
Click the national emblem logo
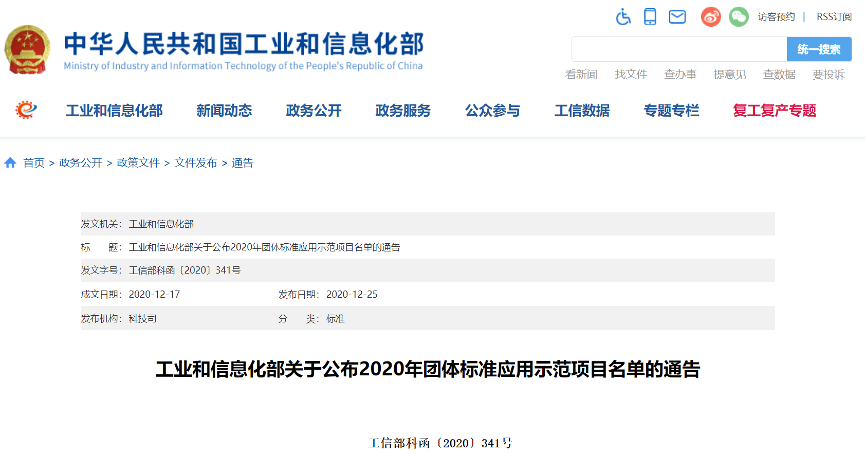tap(27, 50)
